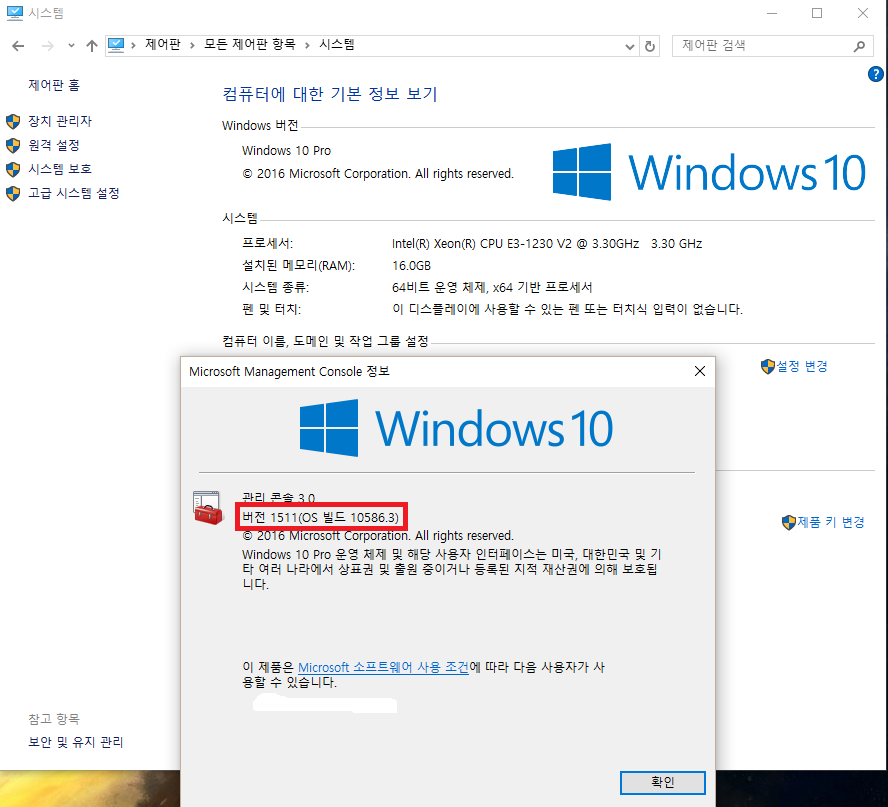Click inside the 제어판 검색 field

pos(760,46)
